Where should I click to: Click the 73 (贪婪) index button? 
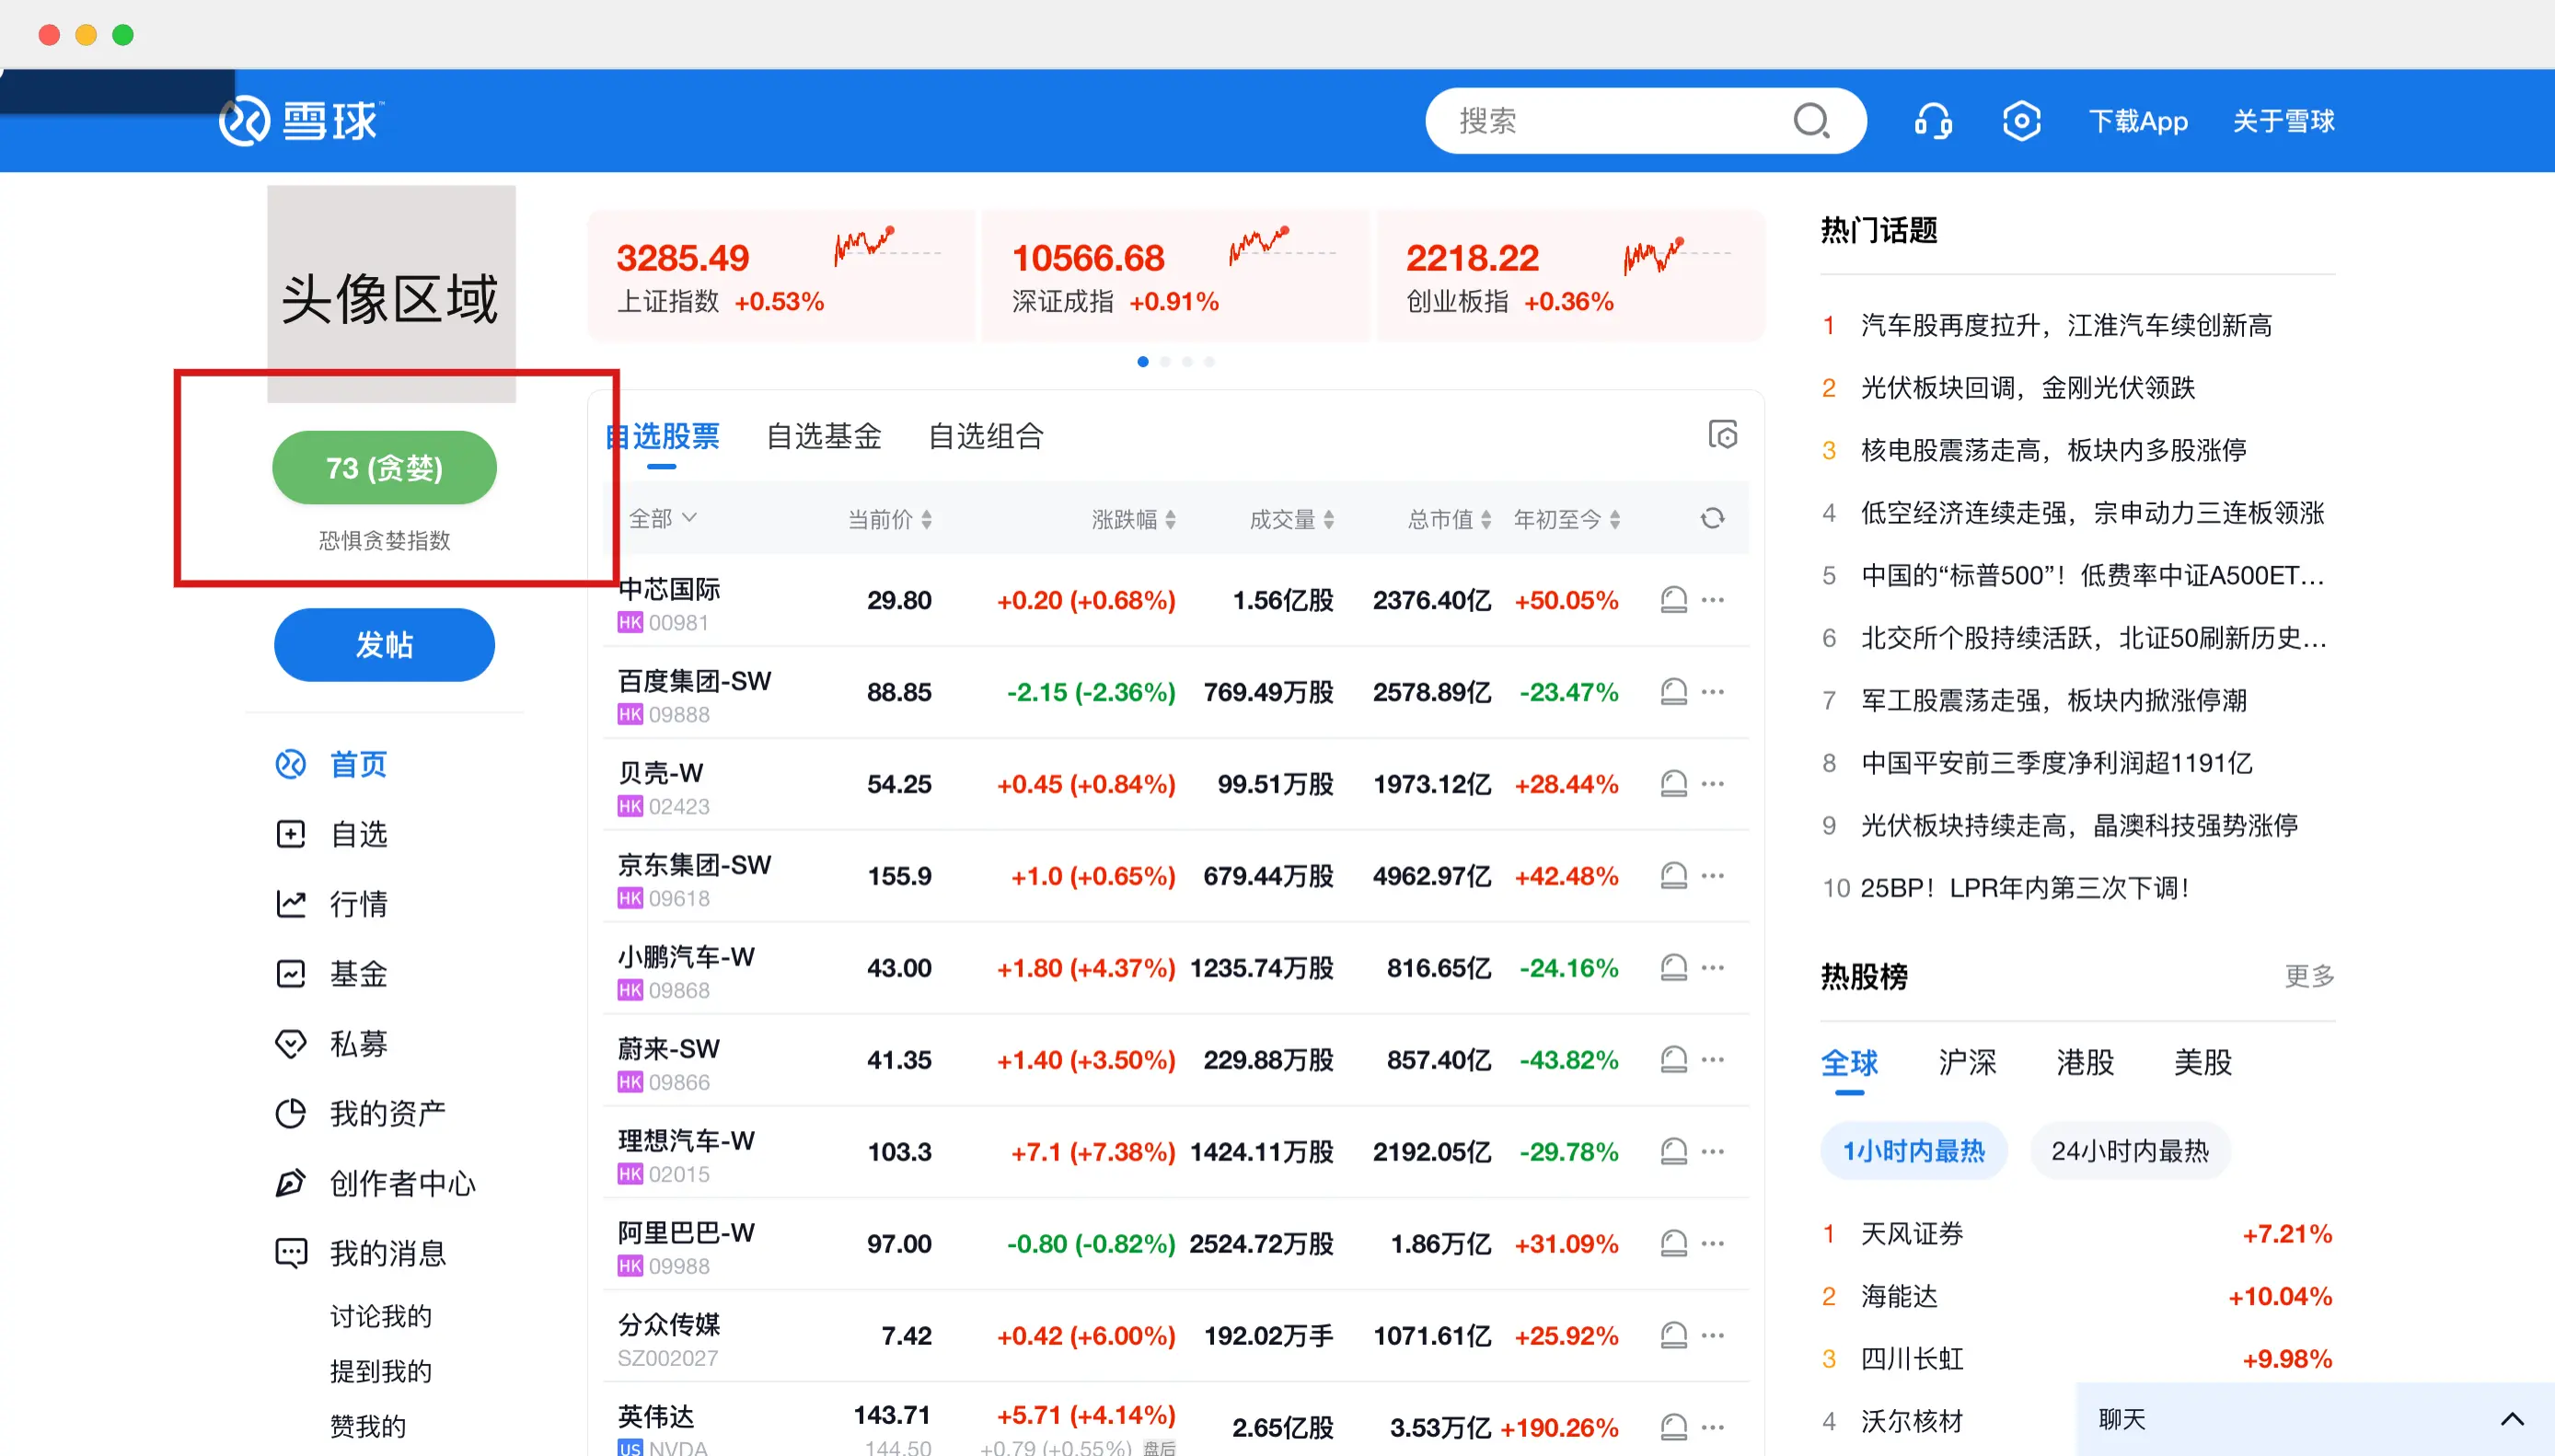click(x=384, y=468)
